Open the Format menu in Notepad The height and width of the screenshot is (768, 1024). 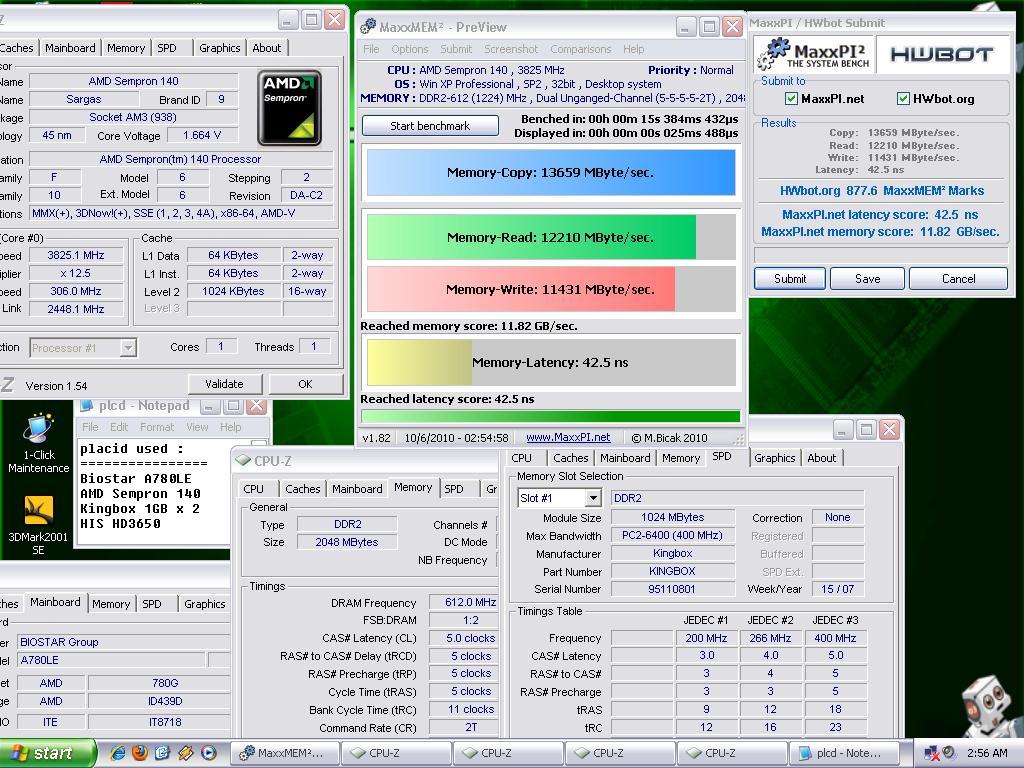click(x=157, y=427)
